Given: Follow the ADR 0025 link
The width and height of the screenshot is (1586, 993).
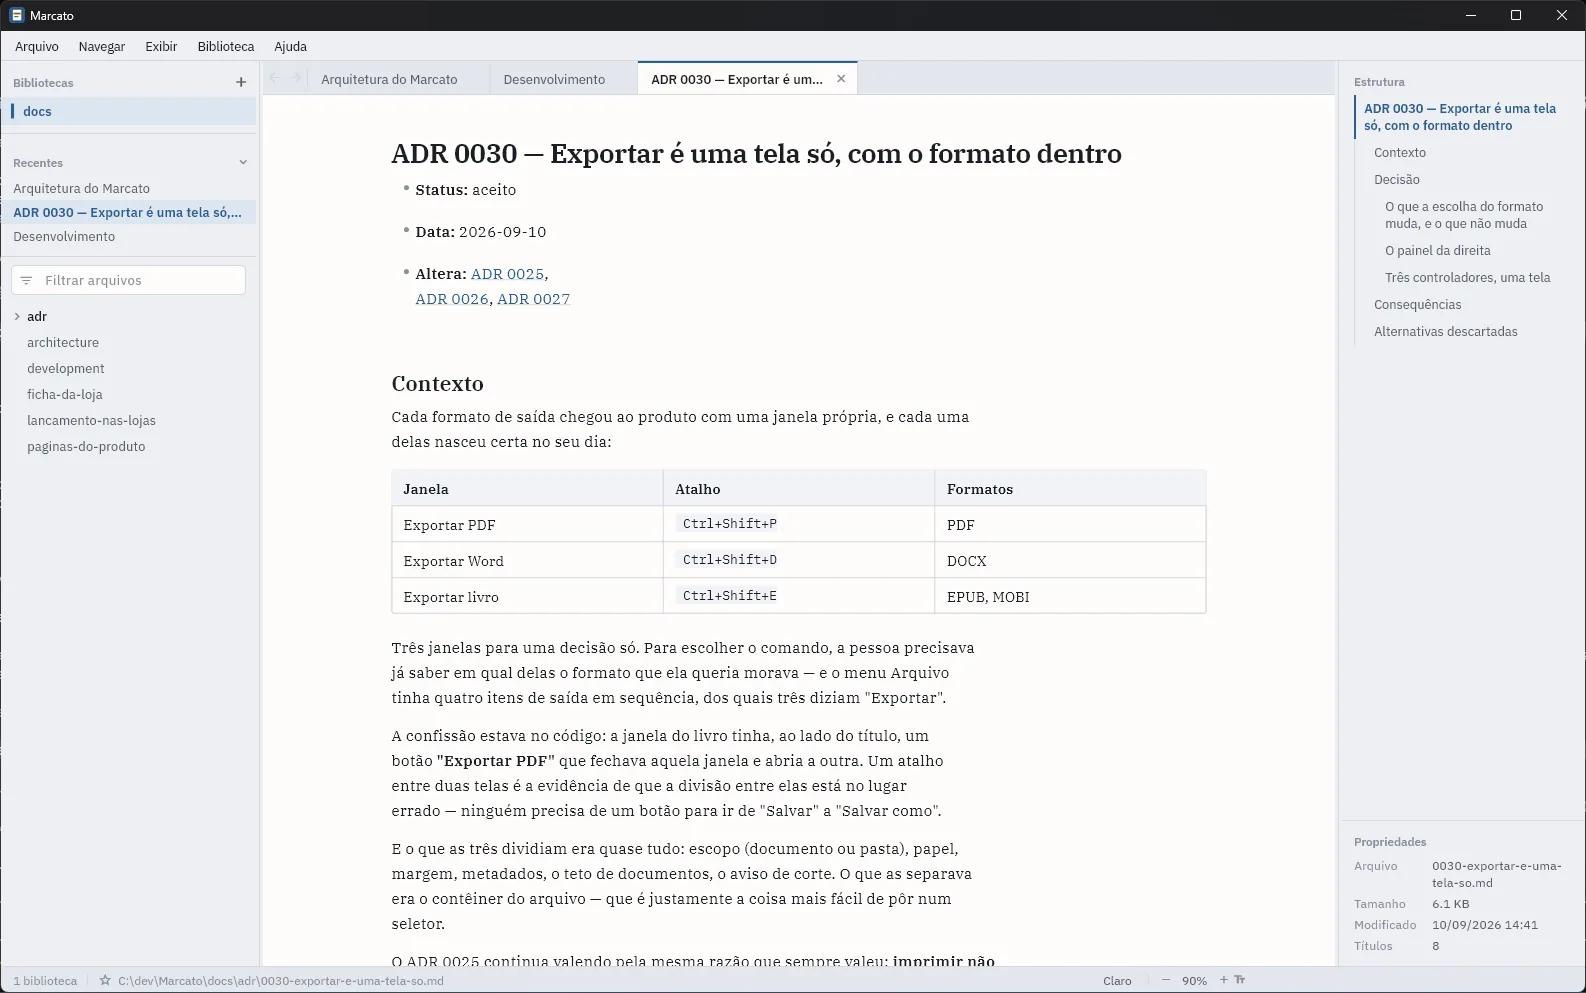Looking at the screenshot, I should click(x=507, y=274).
